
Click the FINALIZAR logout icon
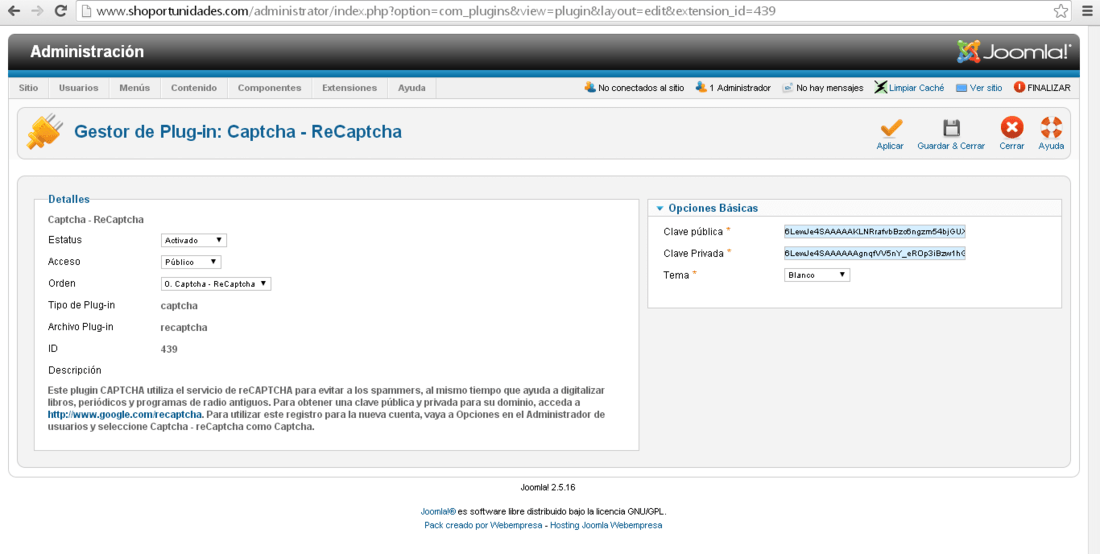(1019, 88)
